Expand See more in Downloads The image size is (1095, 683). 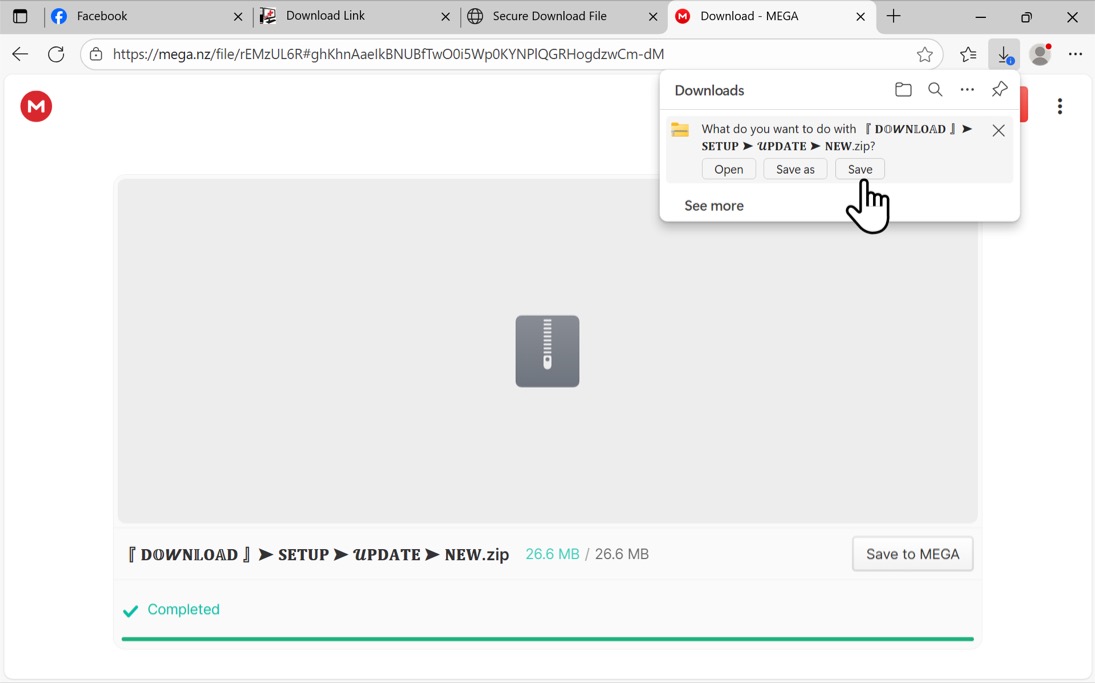pos(714,206)
